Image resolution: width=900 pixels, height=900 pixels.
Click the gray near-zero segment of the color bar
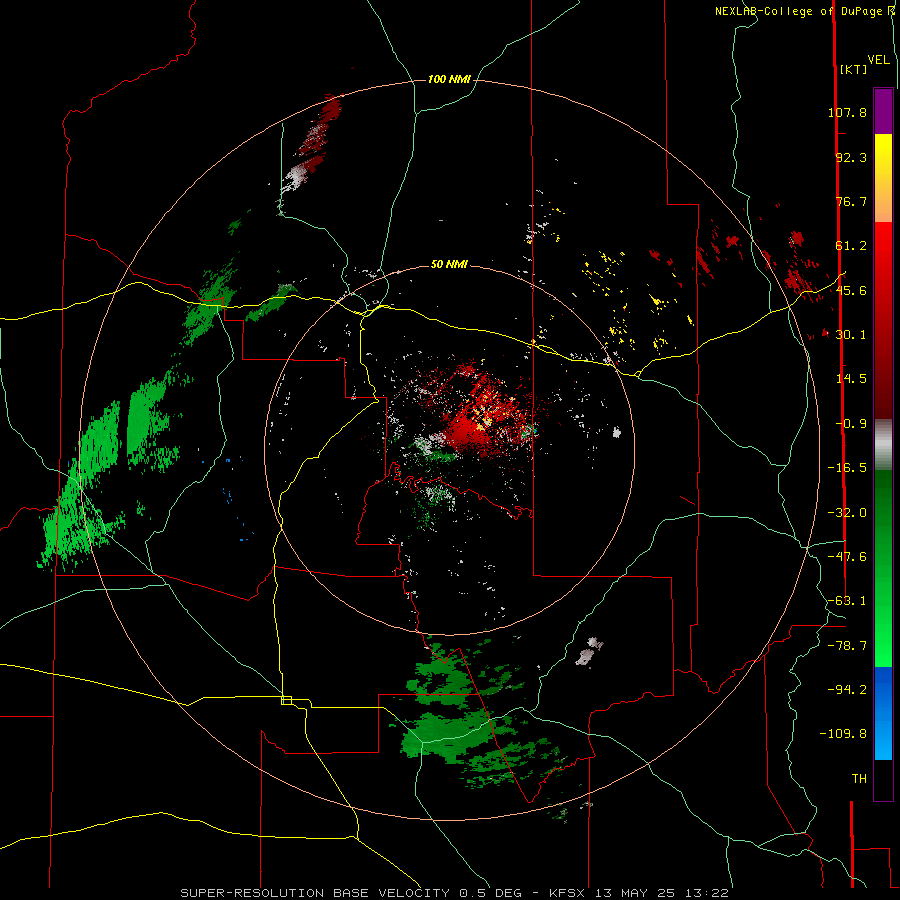coord(883,444)
